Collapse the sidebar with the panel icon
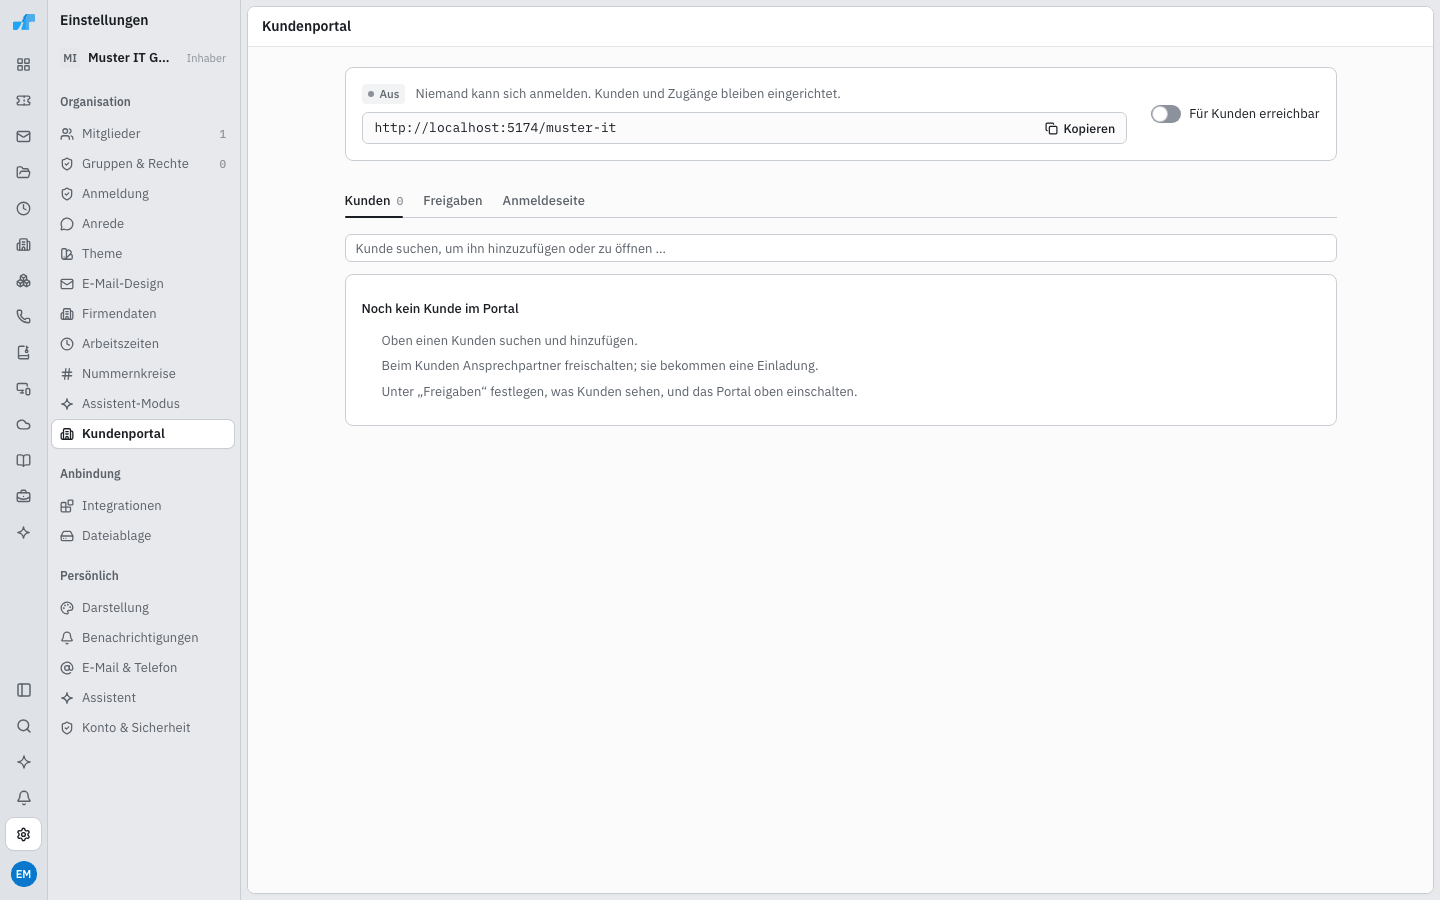Image resolution: width=1440 pixels, height=900 pixels. tap(24, 690)
